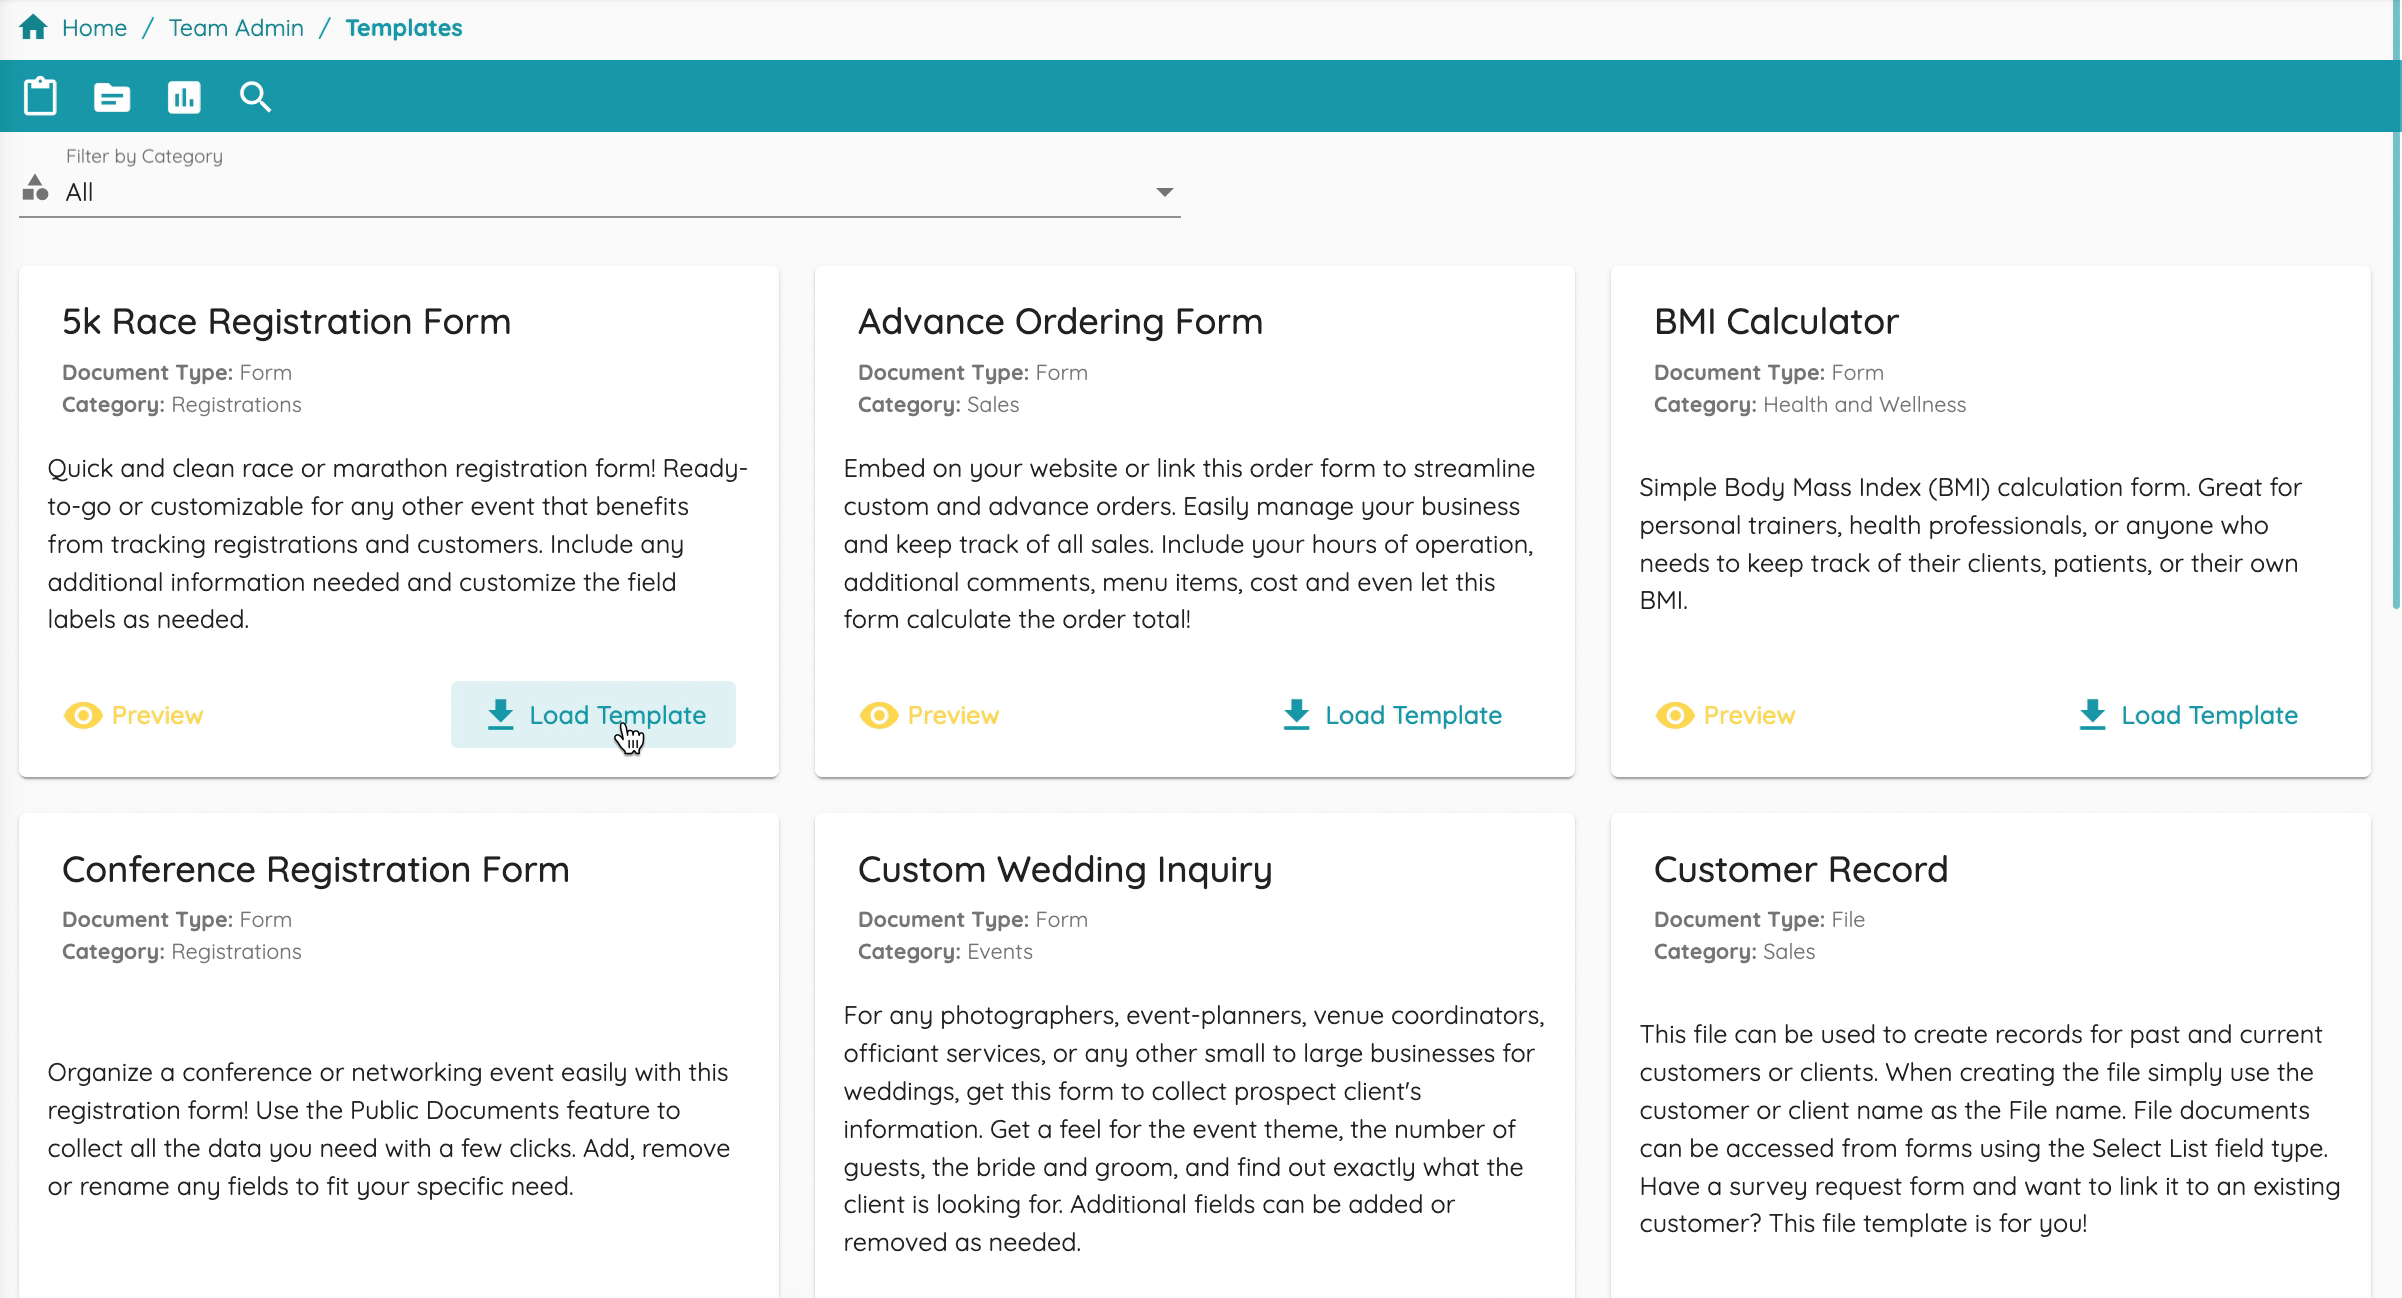
Task: Click the page vertical scrollbar thumb
Action: pos(2395,304)
